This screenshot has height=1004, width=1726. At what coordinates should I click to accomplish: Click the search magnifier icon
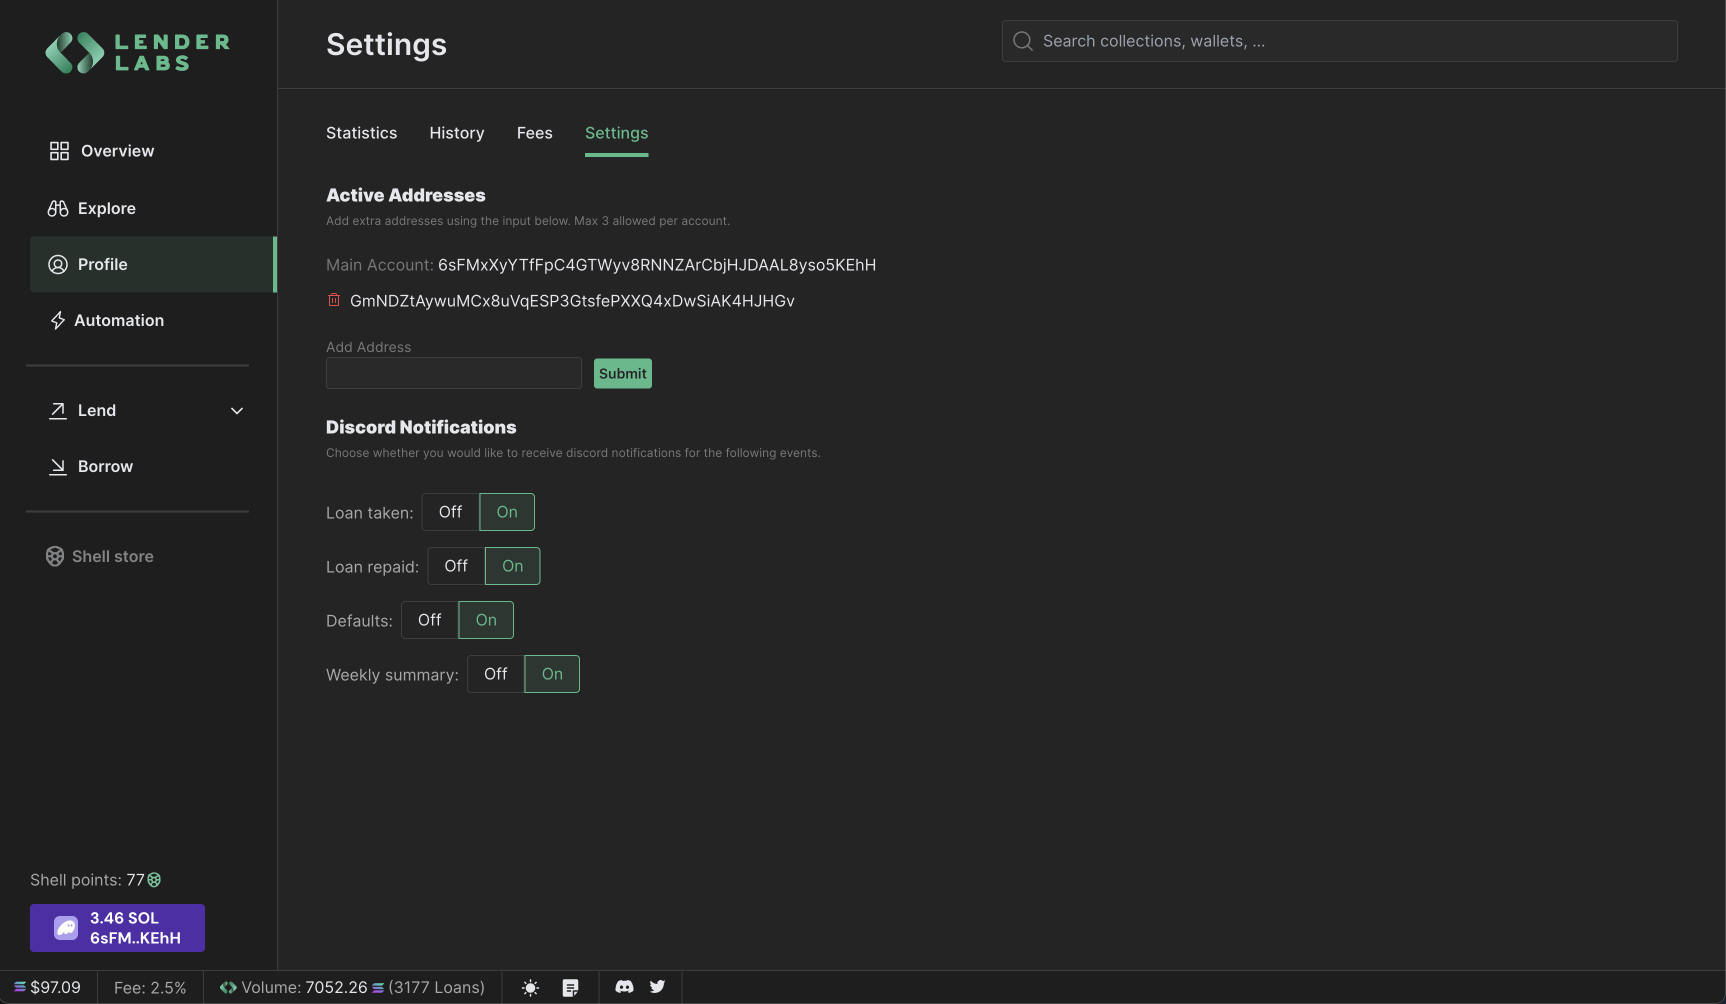(1022, 41)
